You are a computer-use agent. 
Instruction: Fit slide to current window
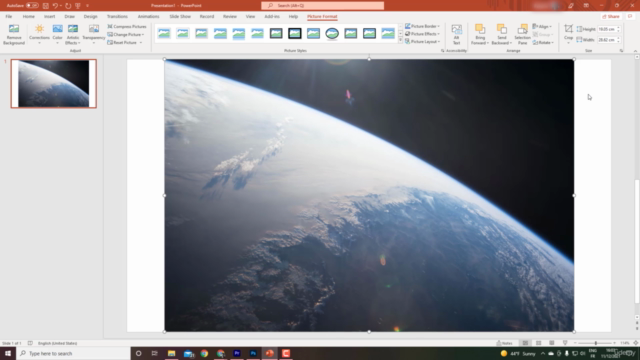tap(636, 343)
